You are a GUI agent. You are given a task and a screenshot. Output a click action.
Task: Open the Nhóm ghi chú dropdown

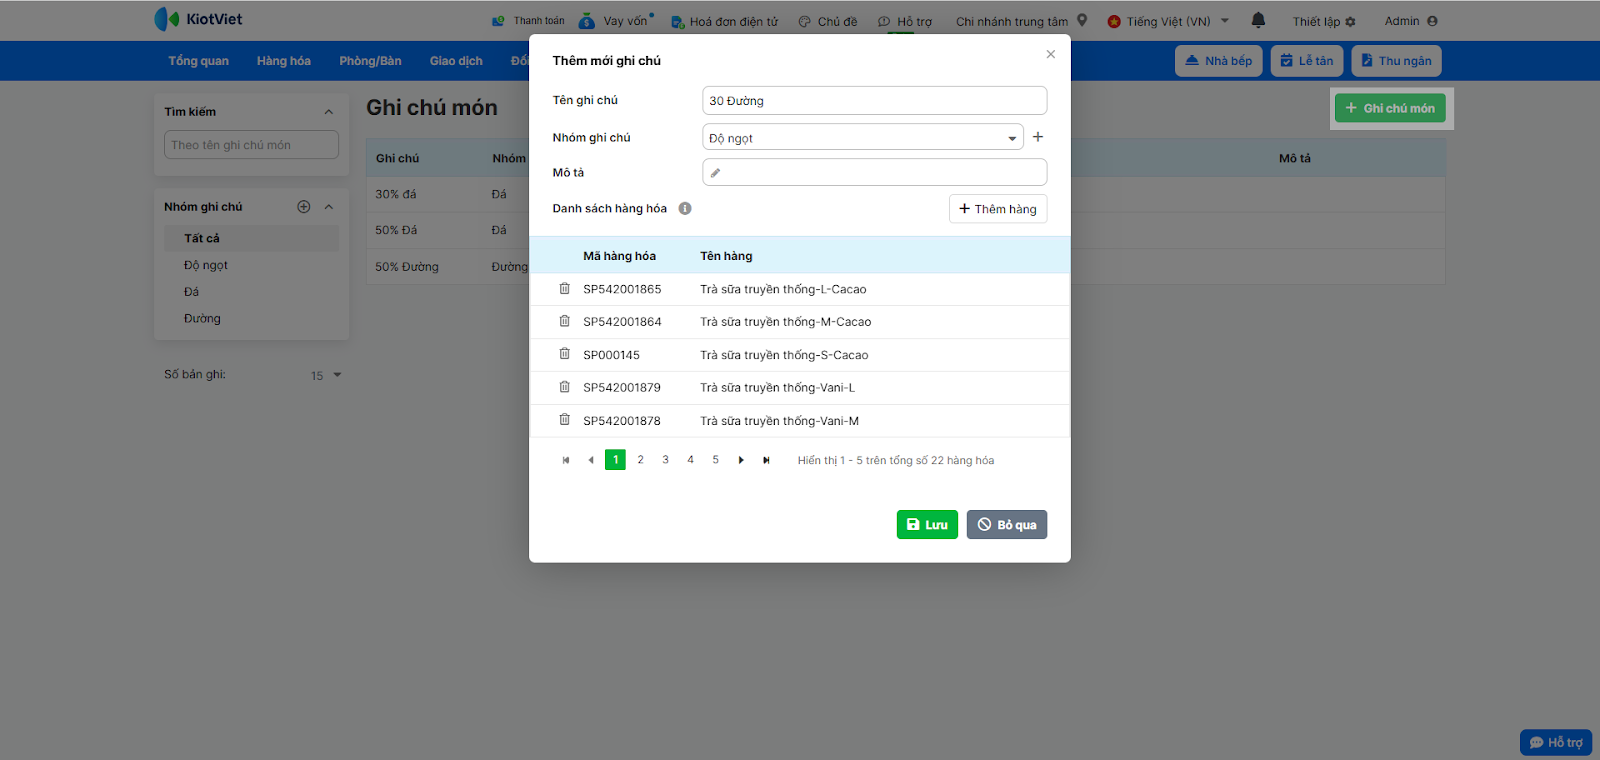pos(863,137)
